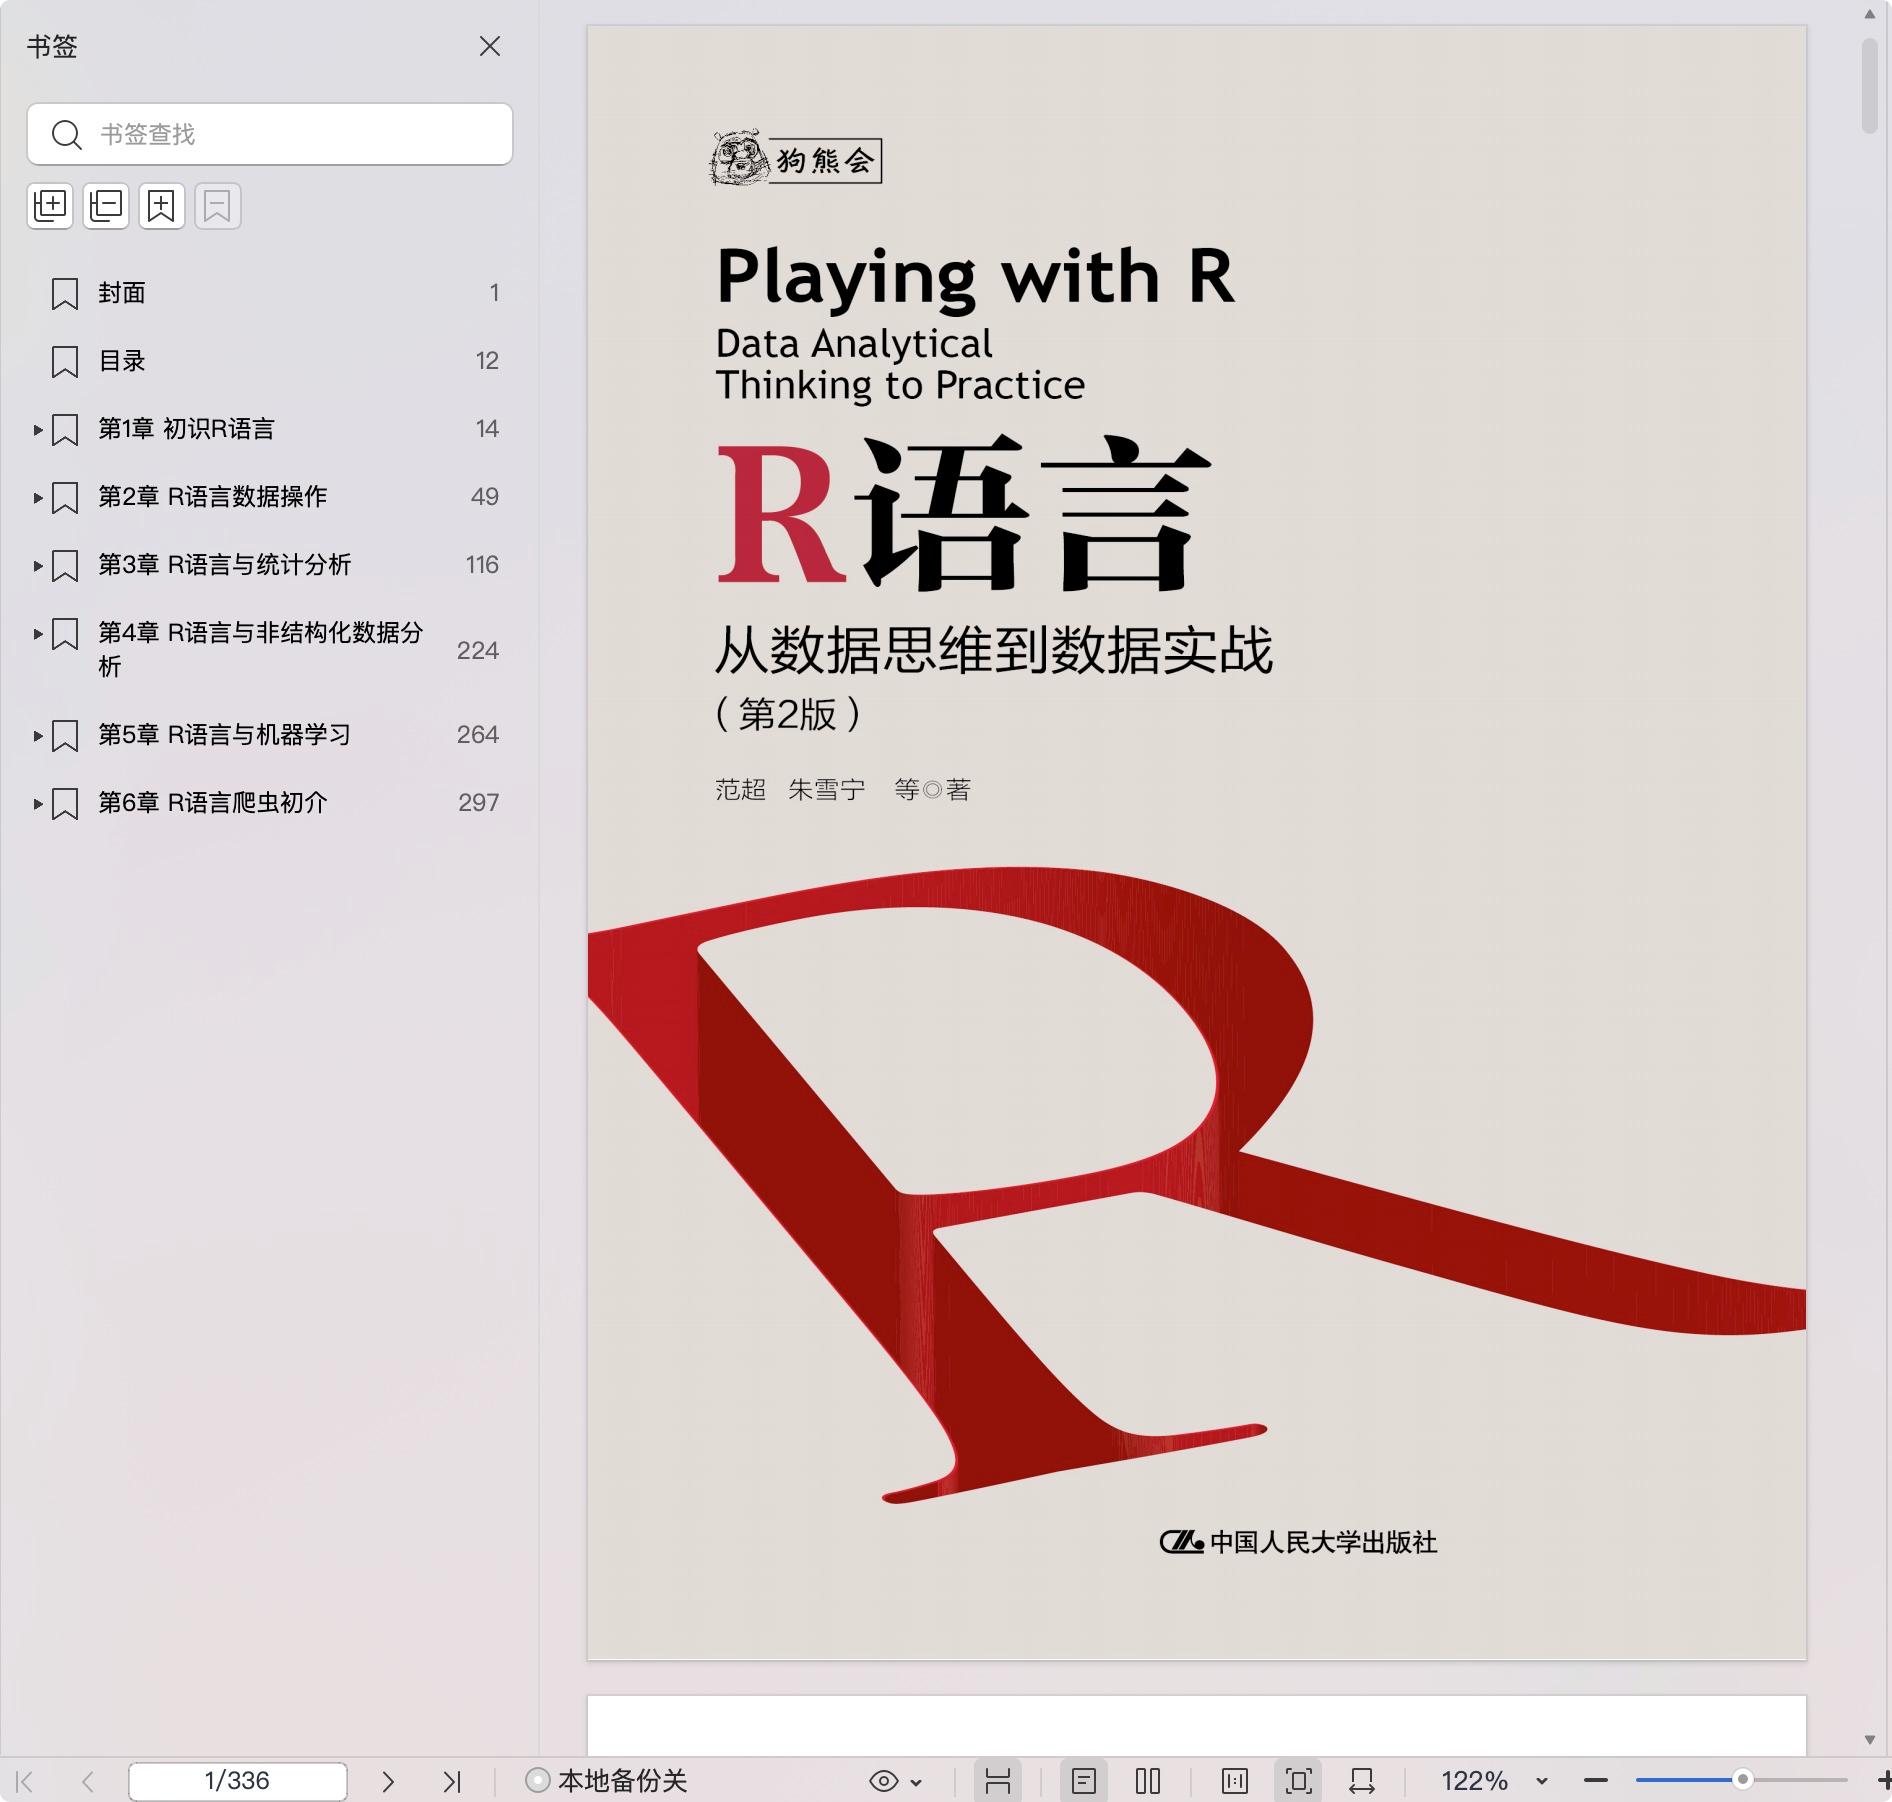
Task: Switch to two-page view
Action: coord(1148,1781)
